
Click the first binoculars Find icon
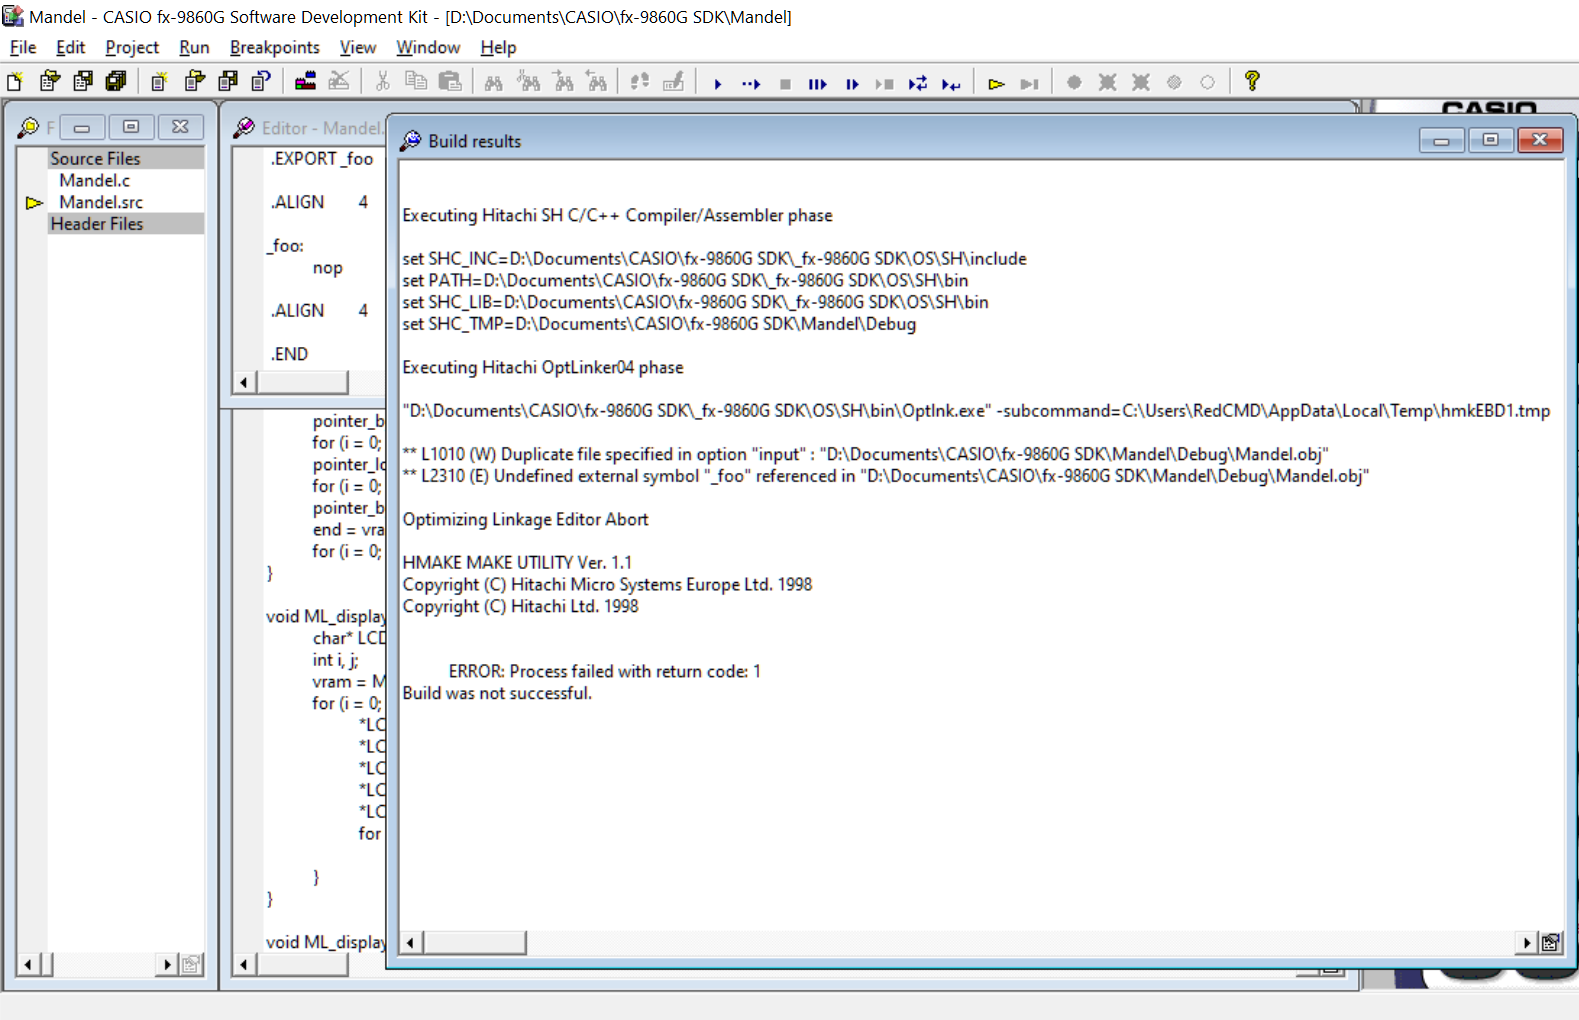[494, 82]
